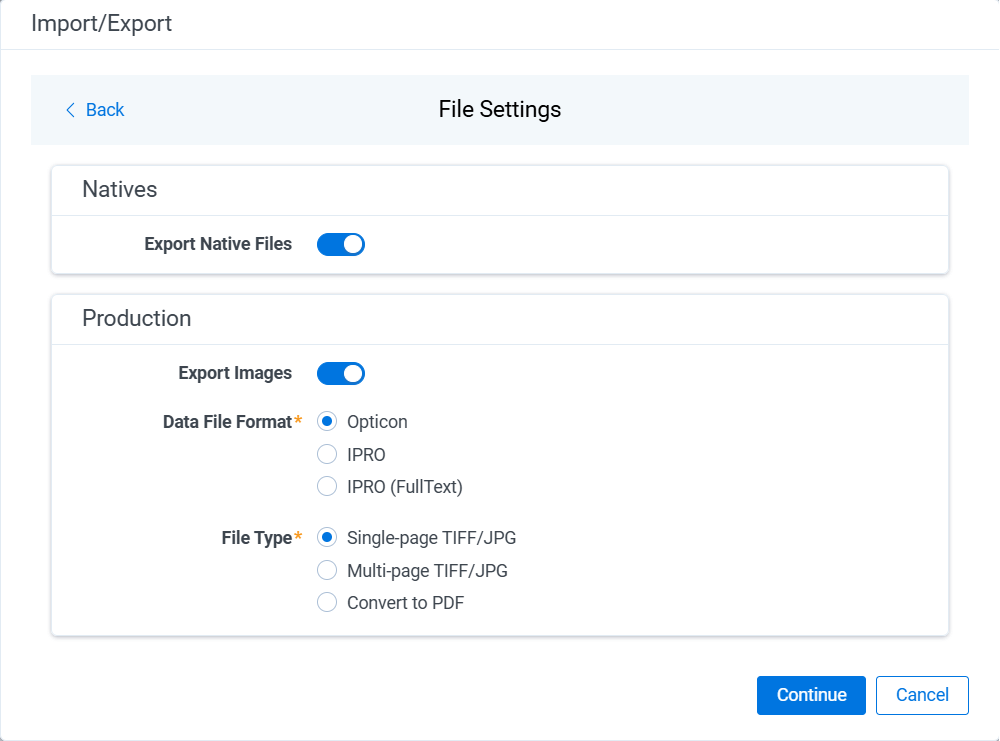Toggle Export Images switch
1000x741 pixels.
tap(341, 374)
